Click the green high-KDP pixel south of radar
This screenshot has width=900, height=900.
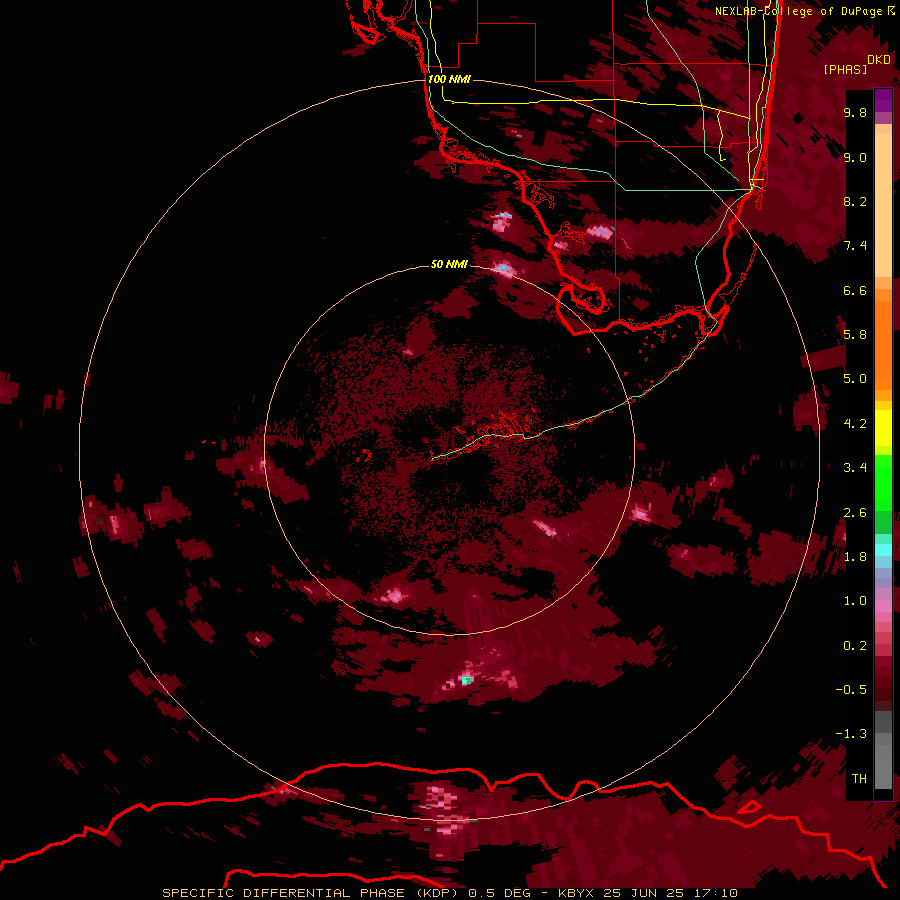click(467, 680)
